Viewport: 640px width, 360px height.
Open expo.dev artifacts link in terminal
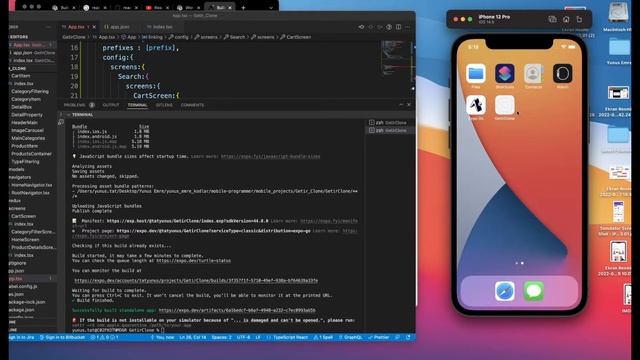coord(237,310)
